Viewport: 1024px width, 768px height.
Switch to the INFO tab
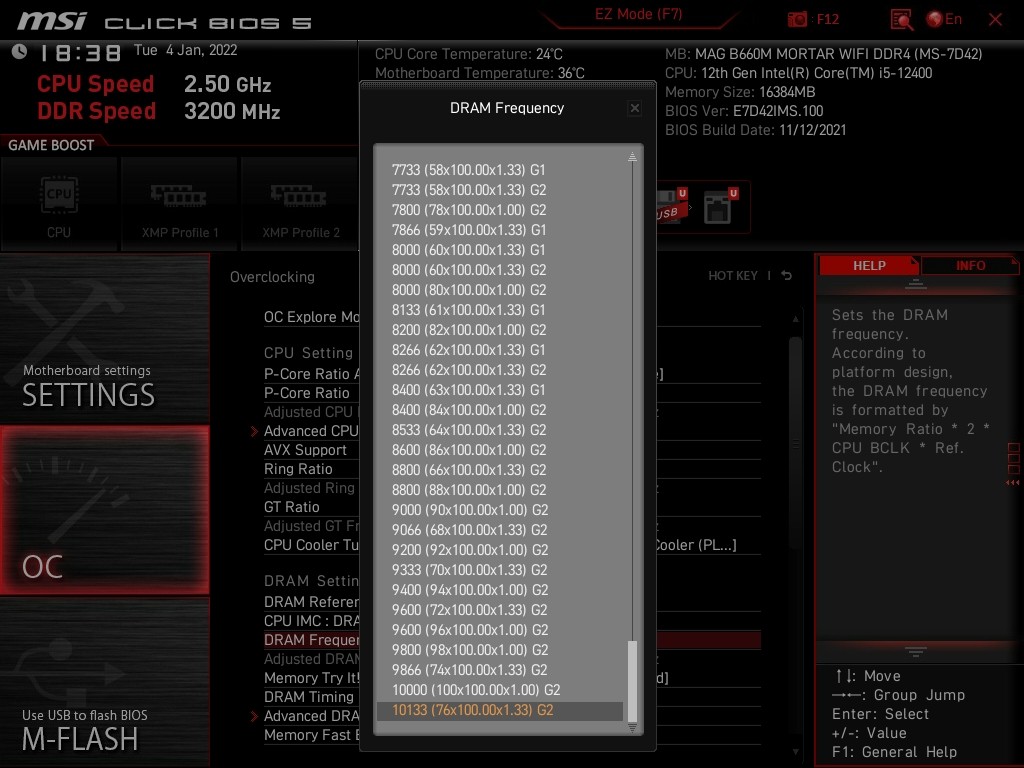coord(970,266)
